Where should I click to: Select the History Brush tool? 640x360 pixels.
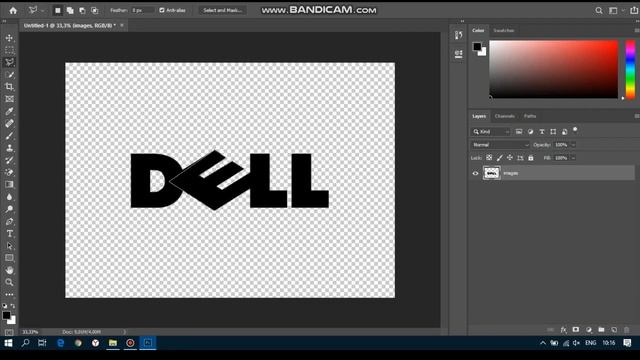coord(9,160)
